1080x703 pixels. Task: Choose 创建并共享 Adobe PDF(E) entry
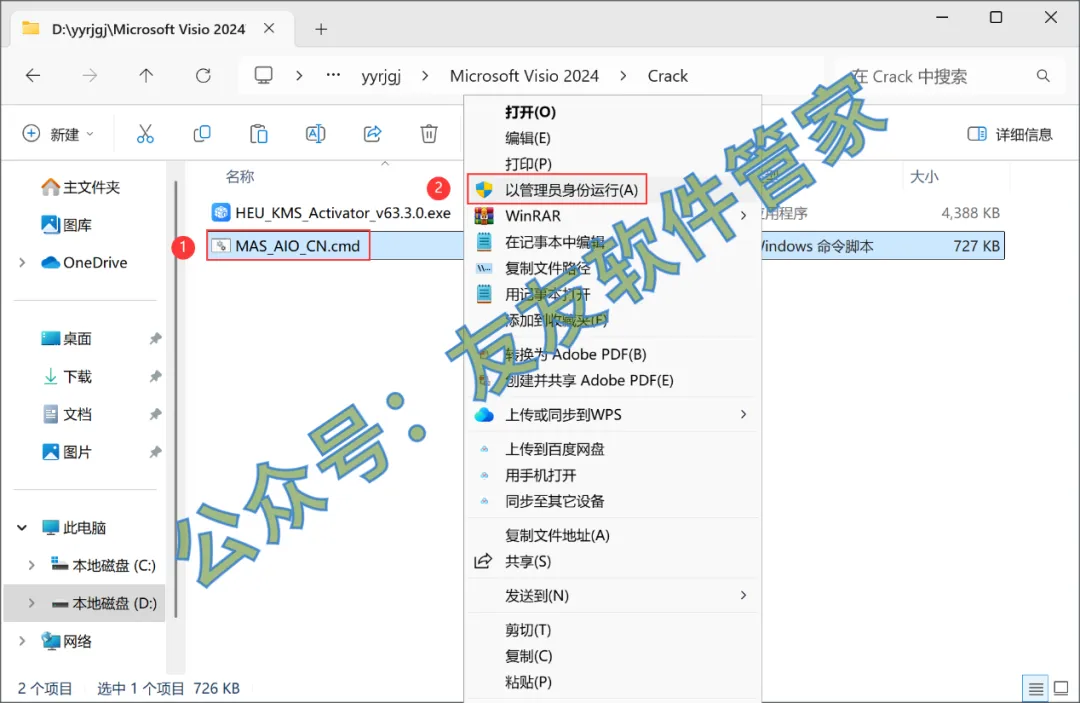613,380
